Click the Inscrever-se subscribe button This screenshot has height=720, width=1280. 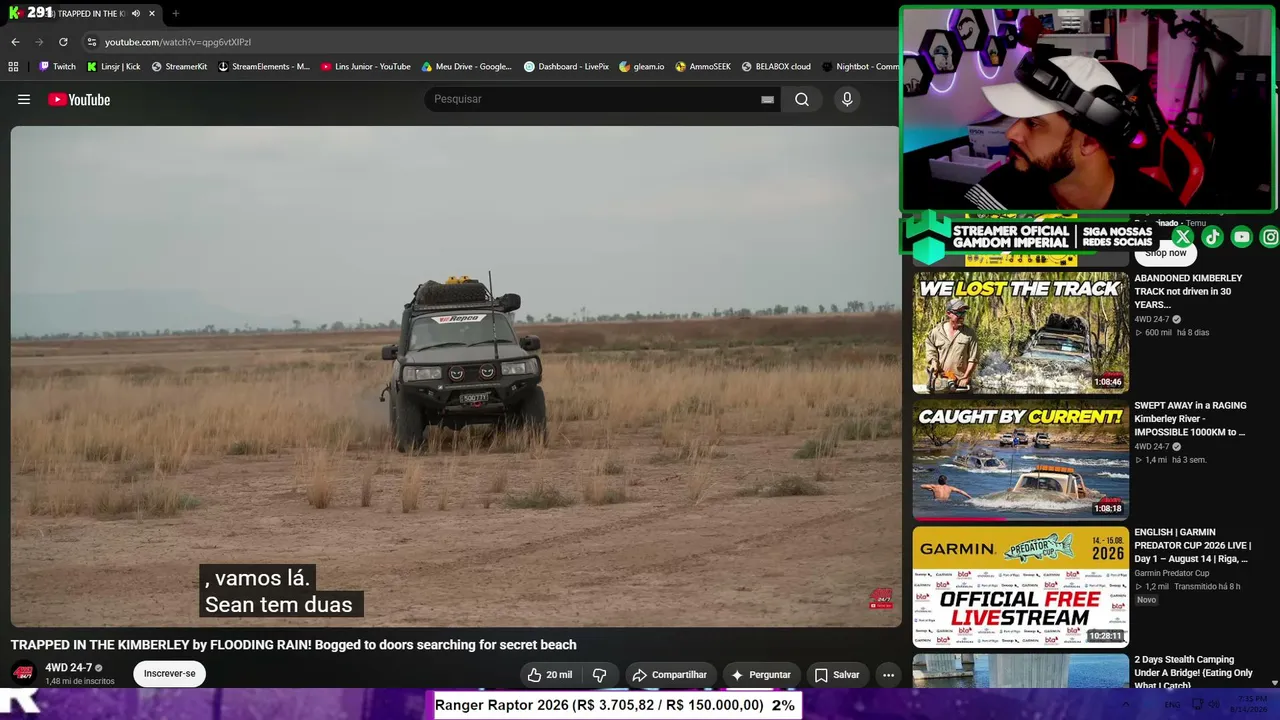[x=169, y=674]
